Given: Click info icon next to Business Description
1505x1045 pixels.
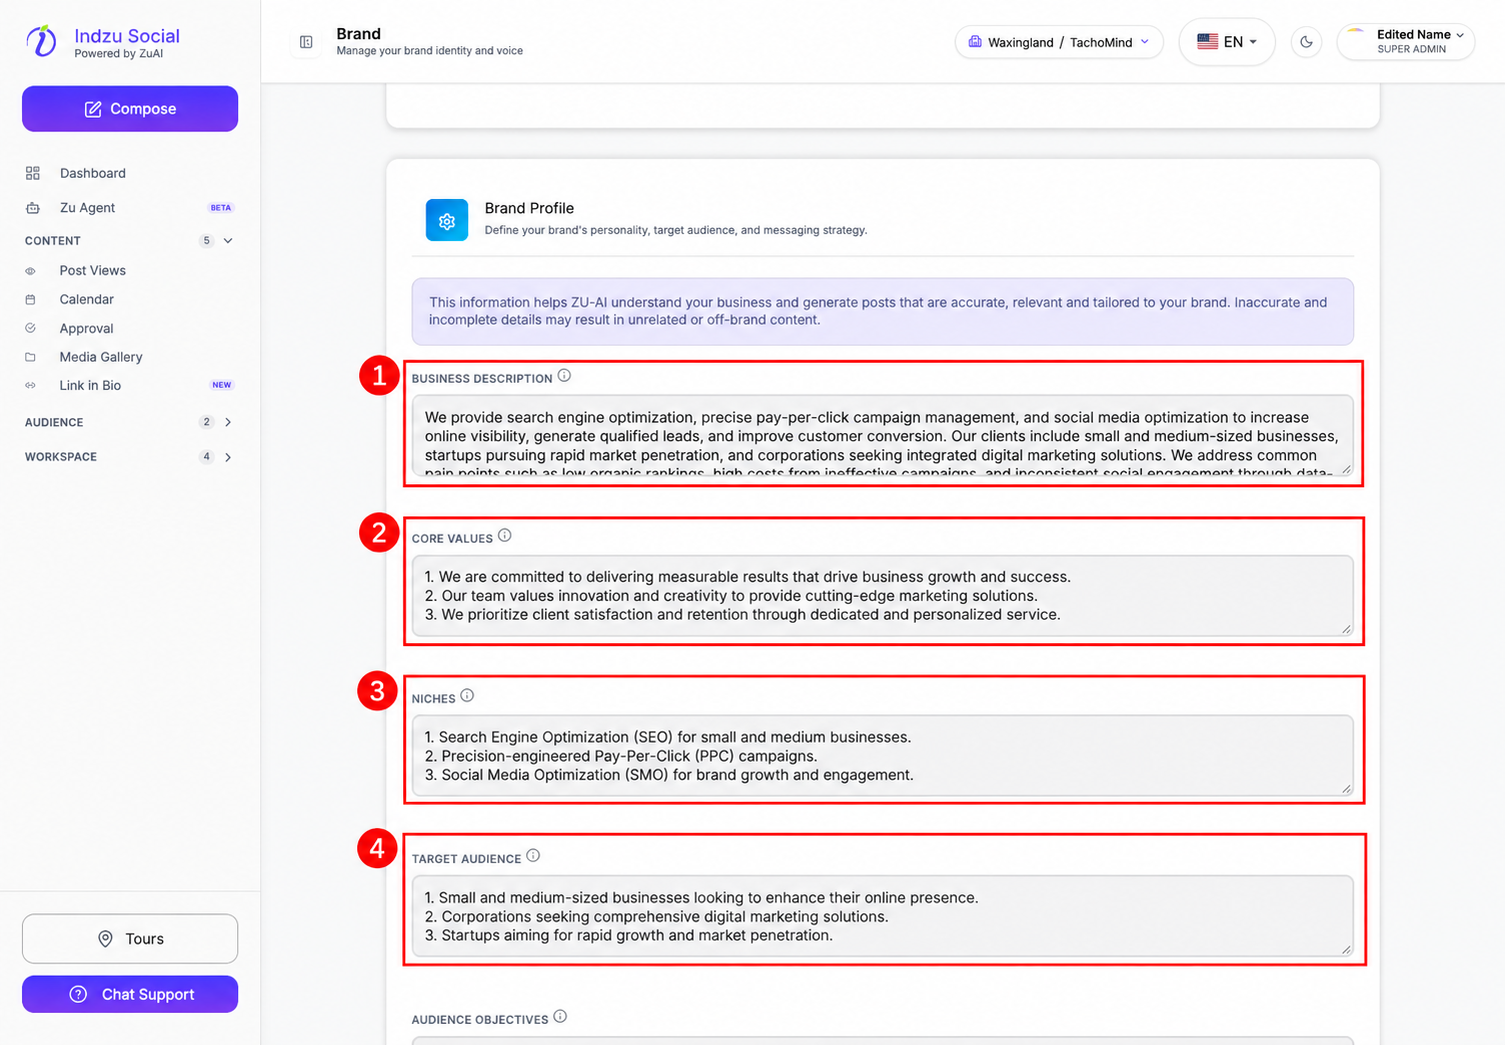Looking at the screenshot, I should (564, 376).
